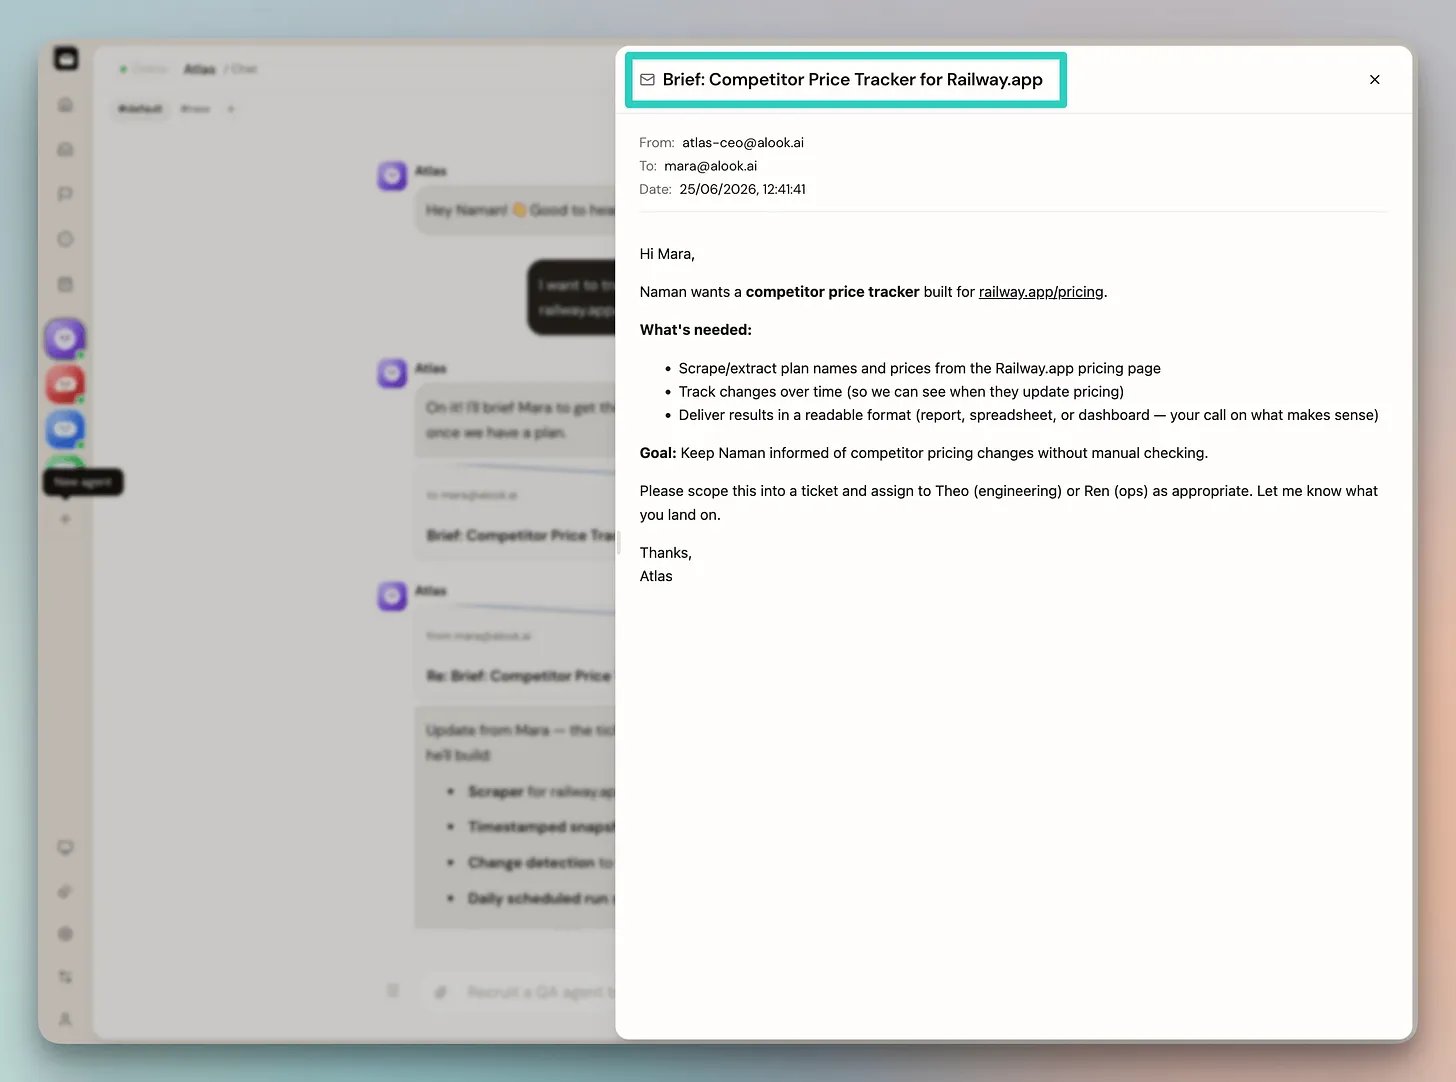Select the purple Atlas agent avatar

(x=65, y=339)
